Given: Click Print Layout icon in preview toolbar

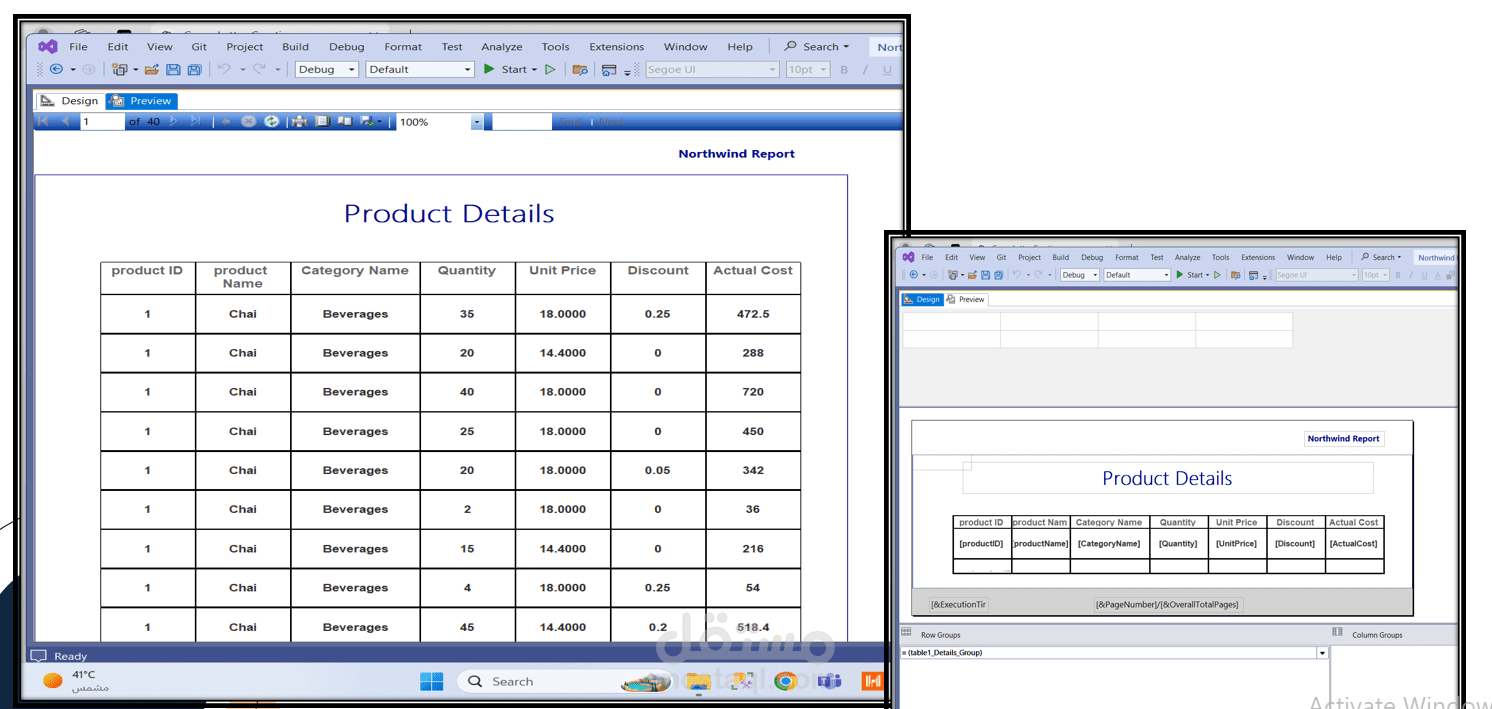Looking at the screenshot, I should (x=322, y=121).
